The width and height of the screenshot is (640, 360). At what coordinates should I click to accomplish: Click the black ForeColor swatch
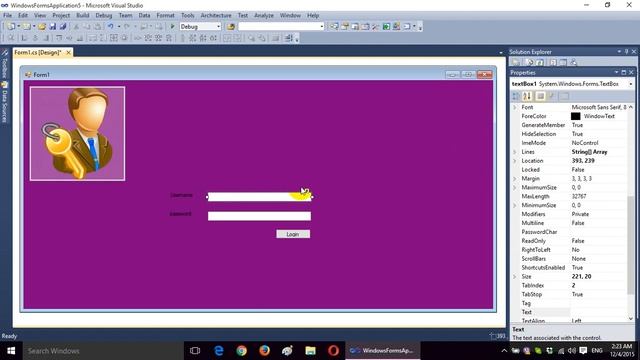coord(575,116)
